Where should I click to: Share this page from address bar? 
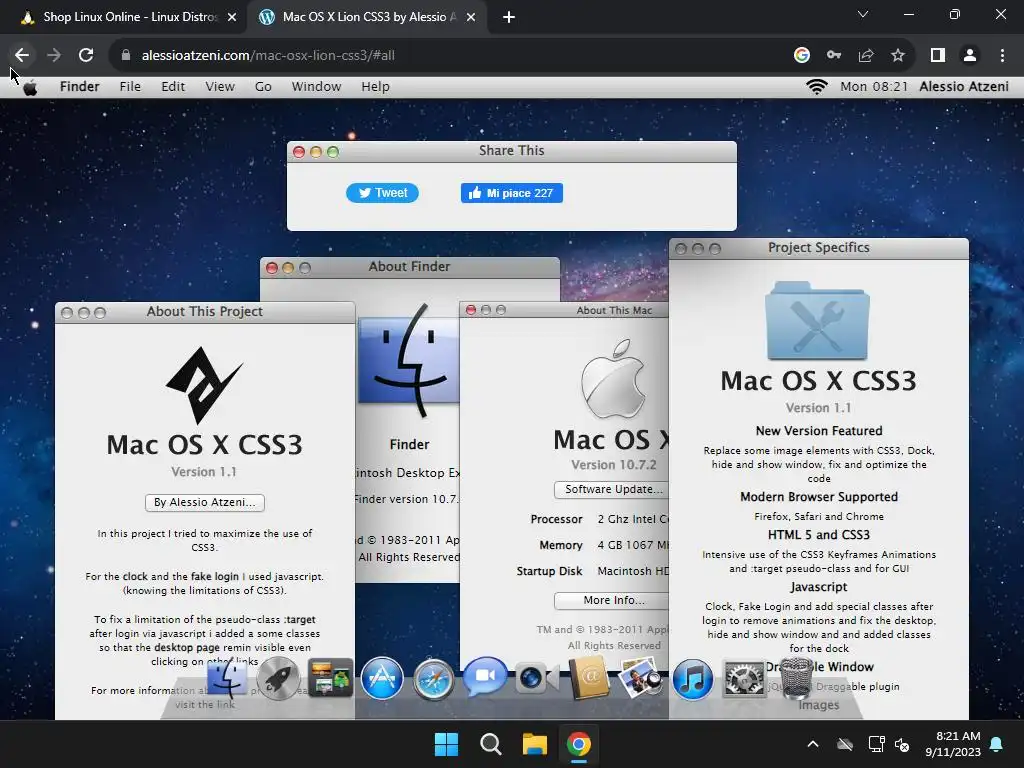tap(866, 56)
